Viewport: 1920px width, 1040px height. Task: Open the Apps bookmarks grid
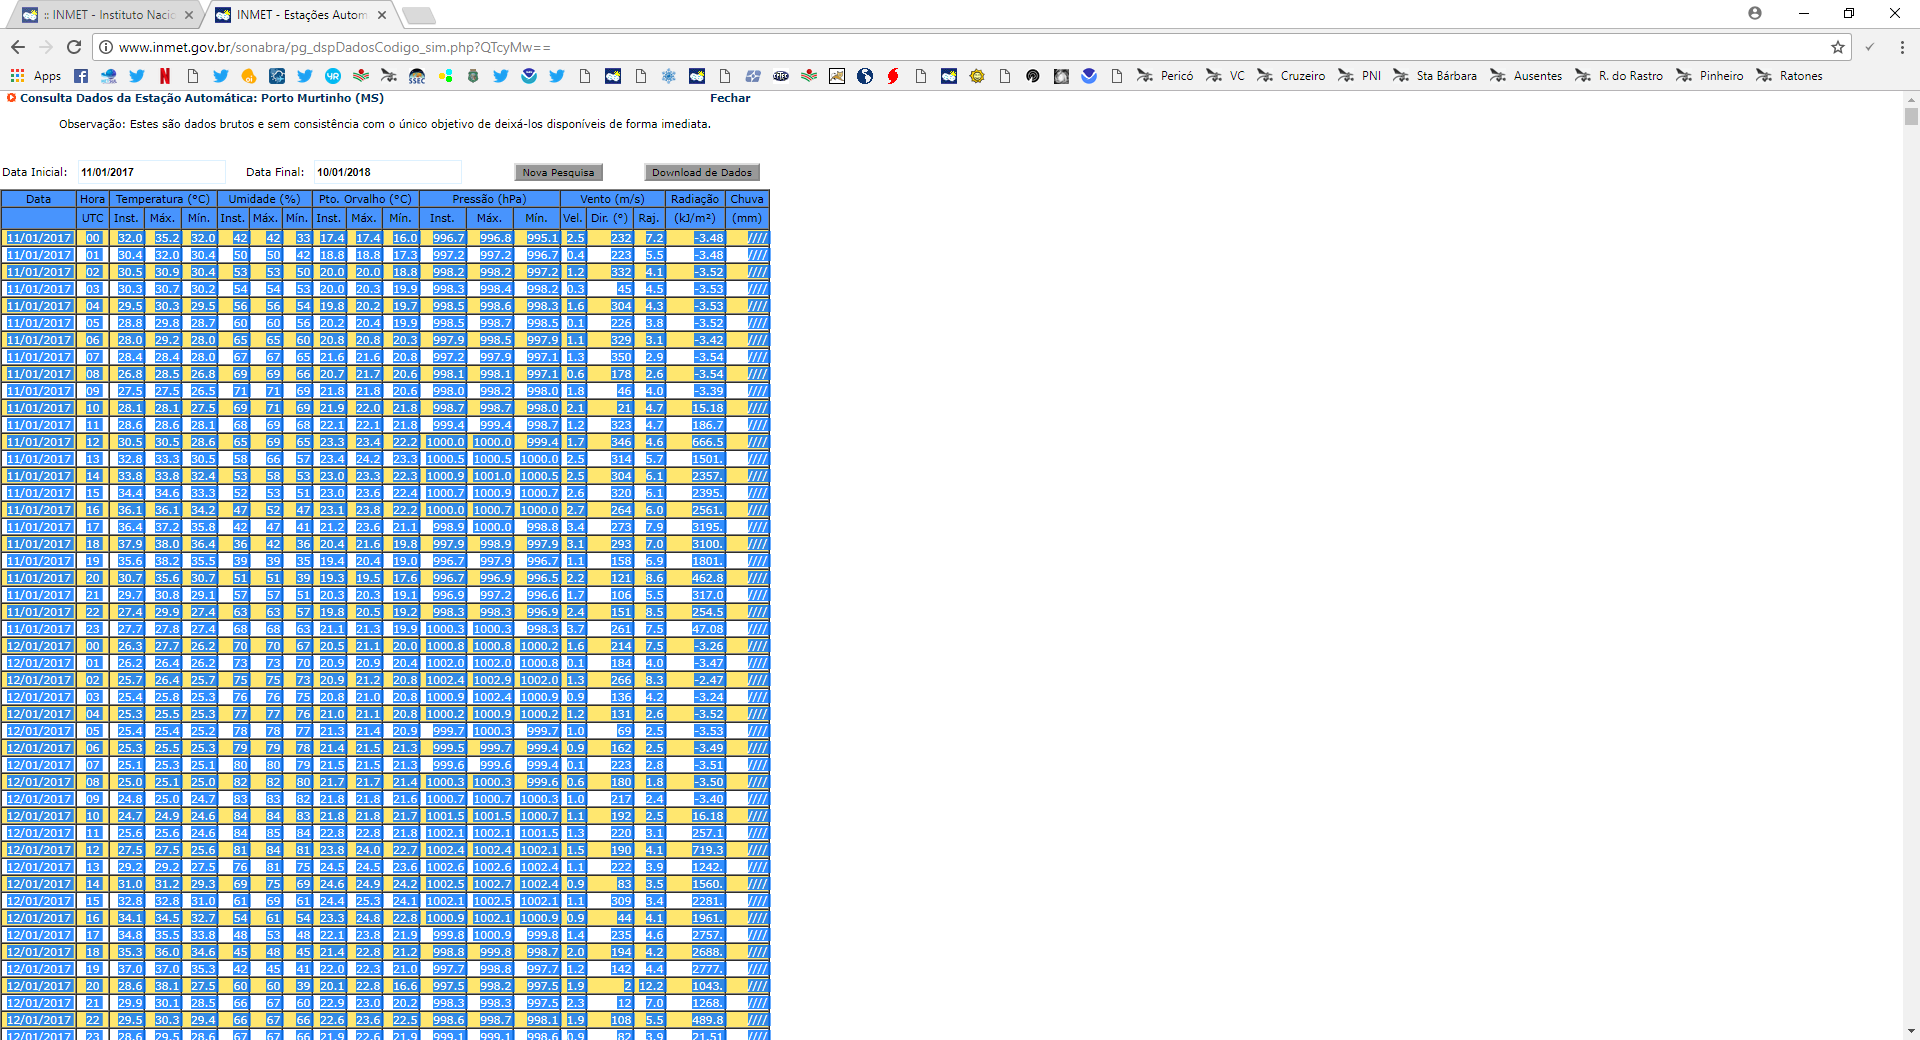(x=35, y=76)
